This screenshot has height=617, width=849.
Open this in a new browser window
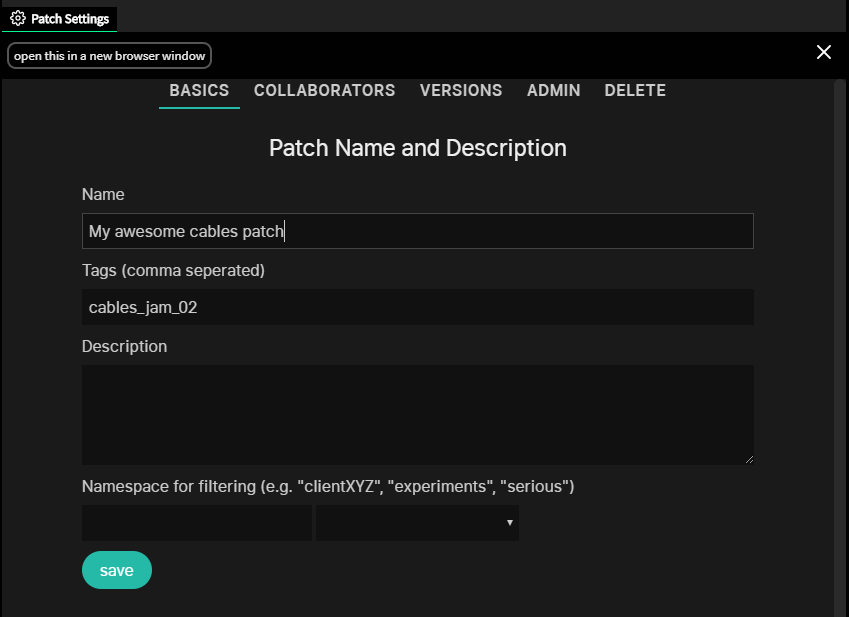pyautogui.click(x=109, y=56)
